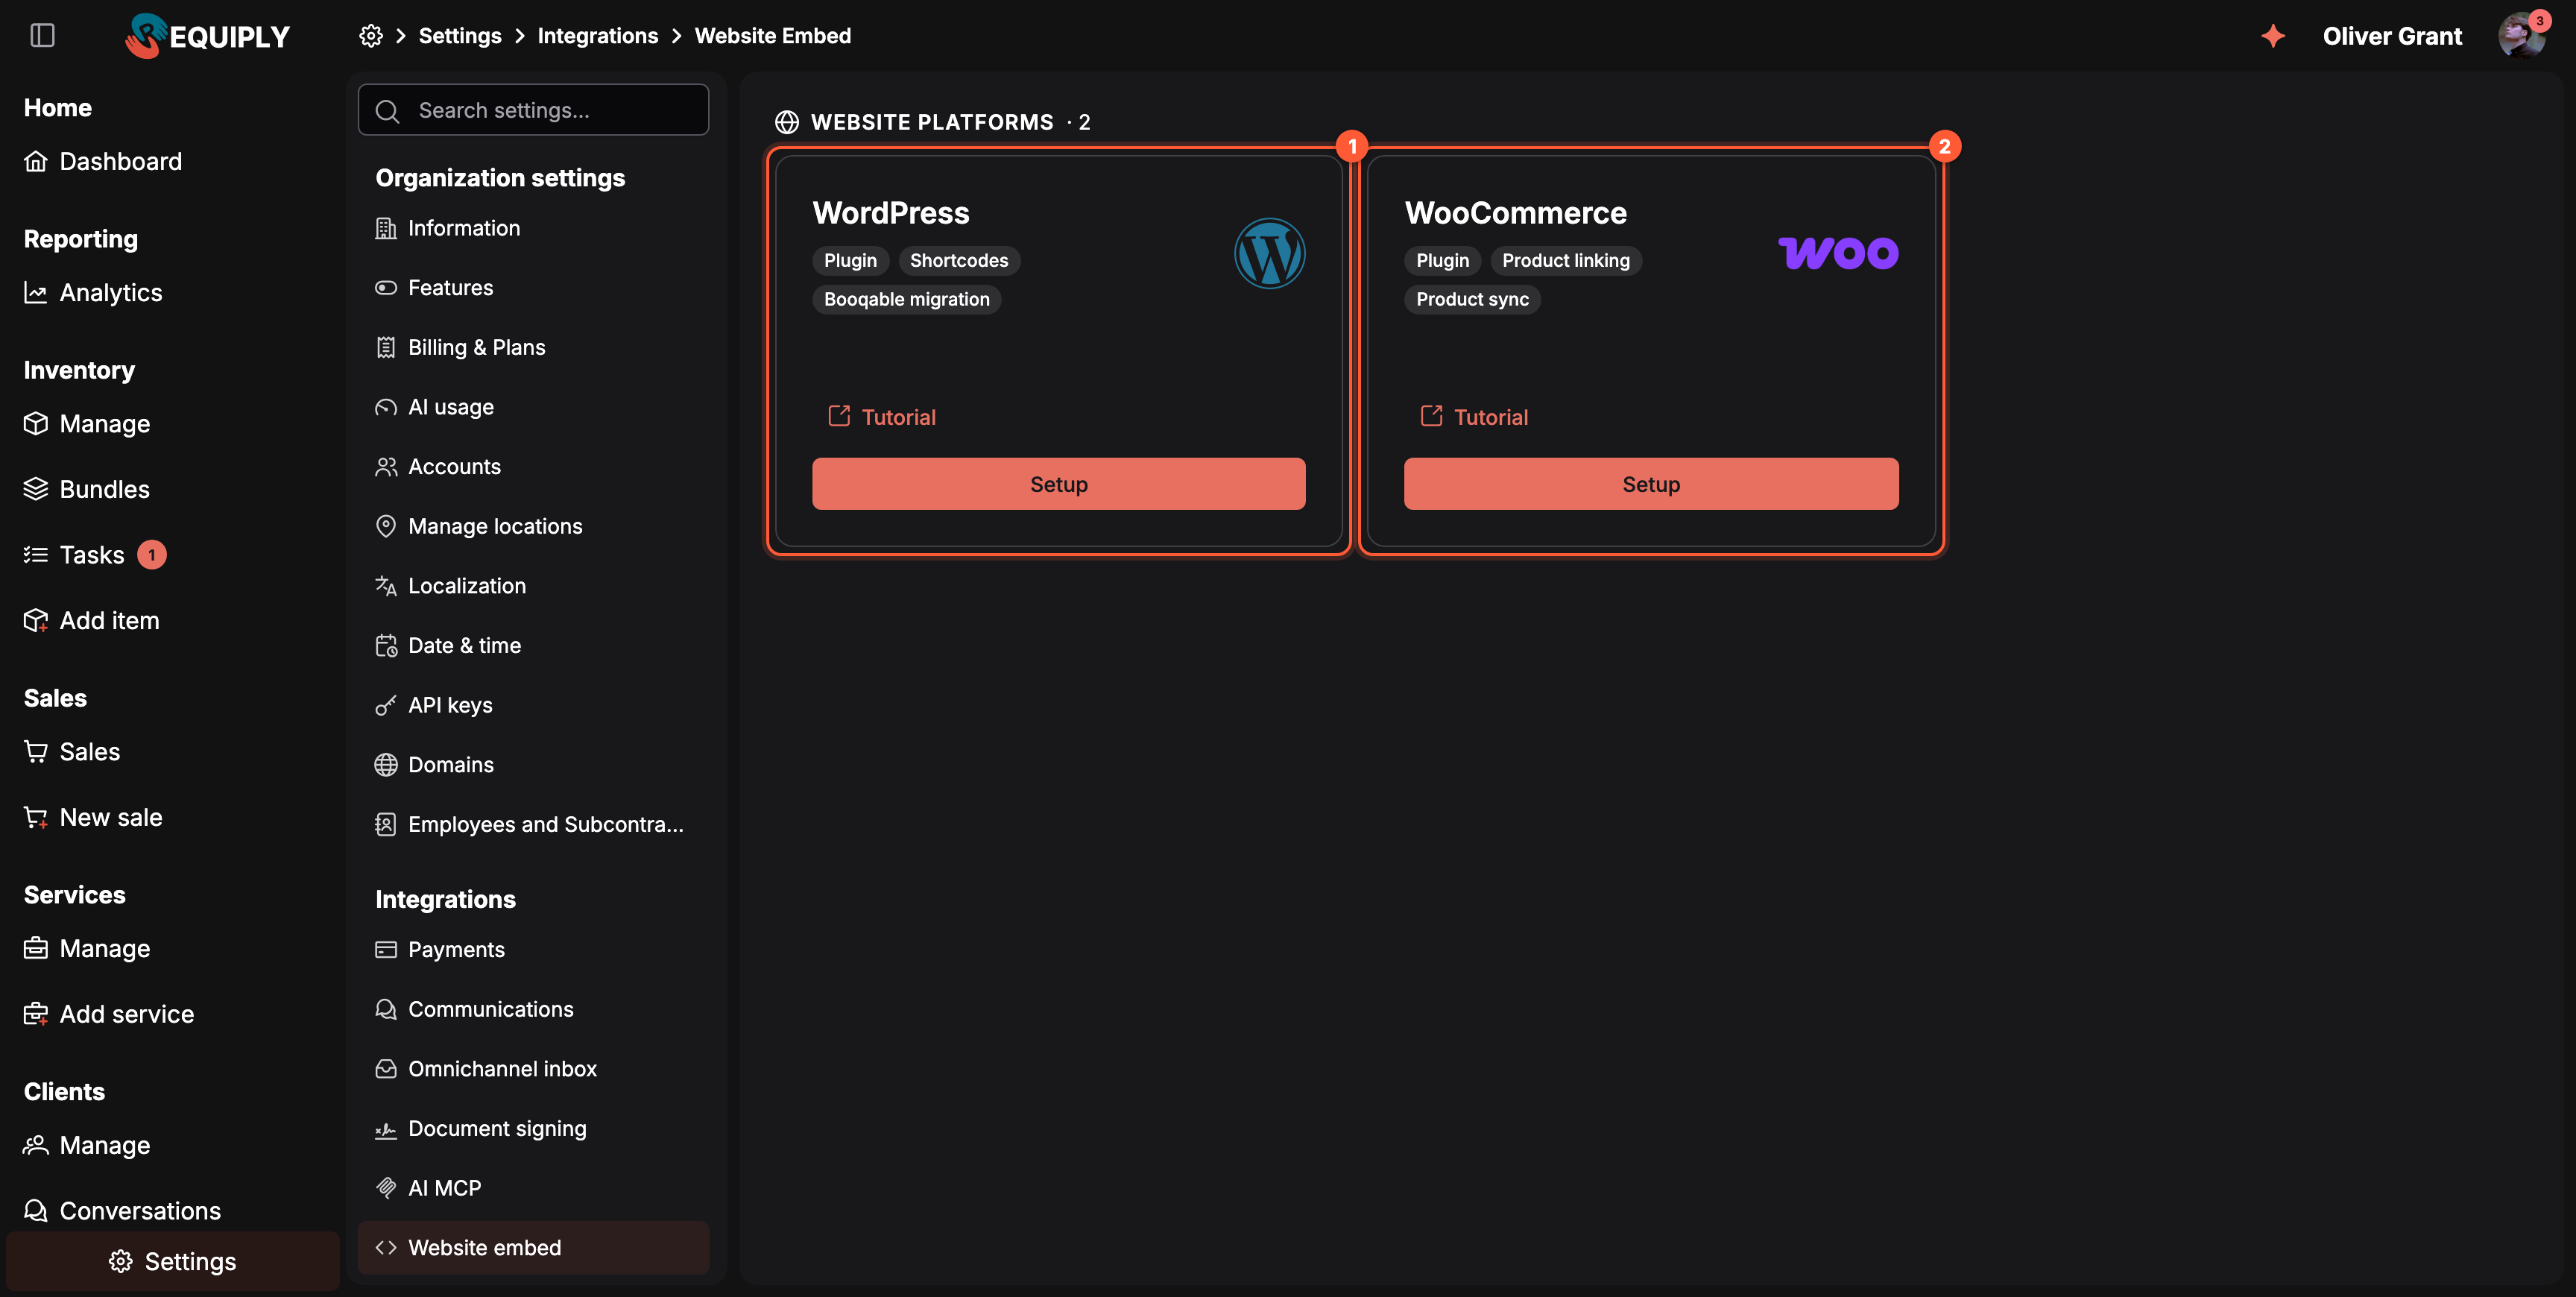The height and width of the screenshot is (1297, 2576).
Task: Click the Product linking tag
Action: click(1566, 260)
